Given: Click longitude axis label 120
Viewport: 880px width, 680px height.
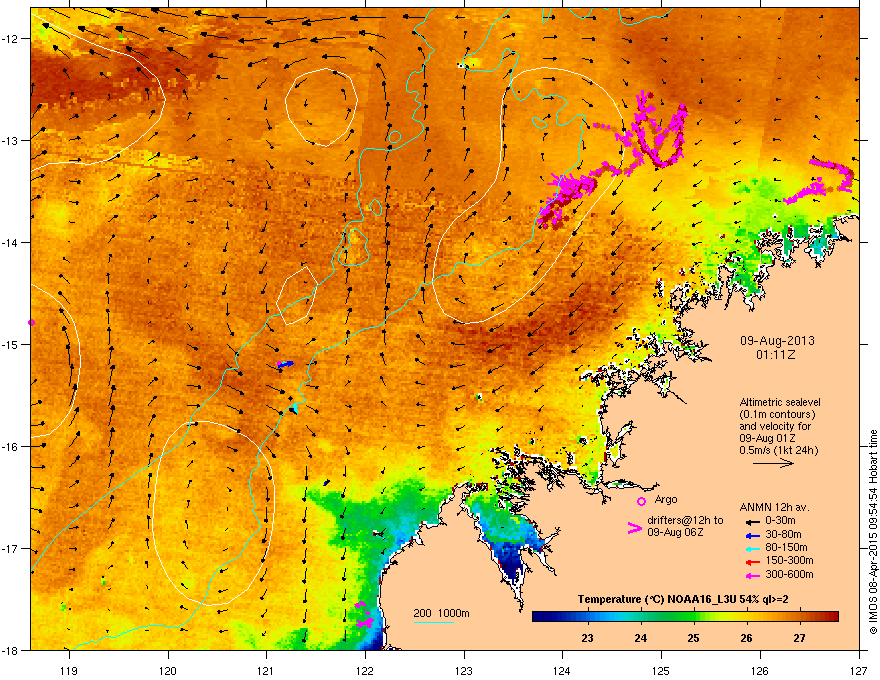Looking at the screenshot, I should tap(168, 671).
